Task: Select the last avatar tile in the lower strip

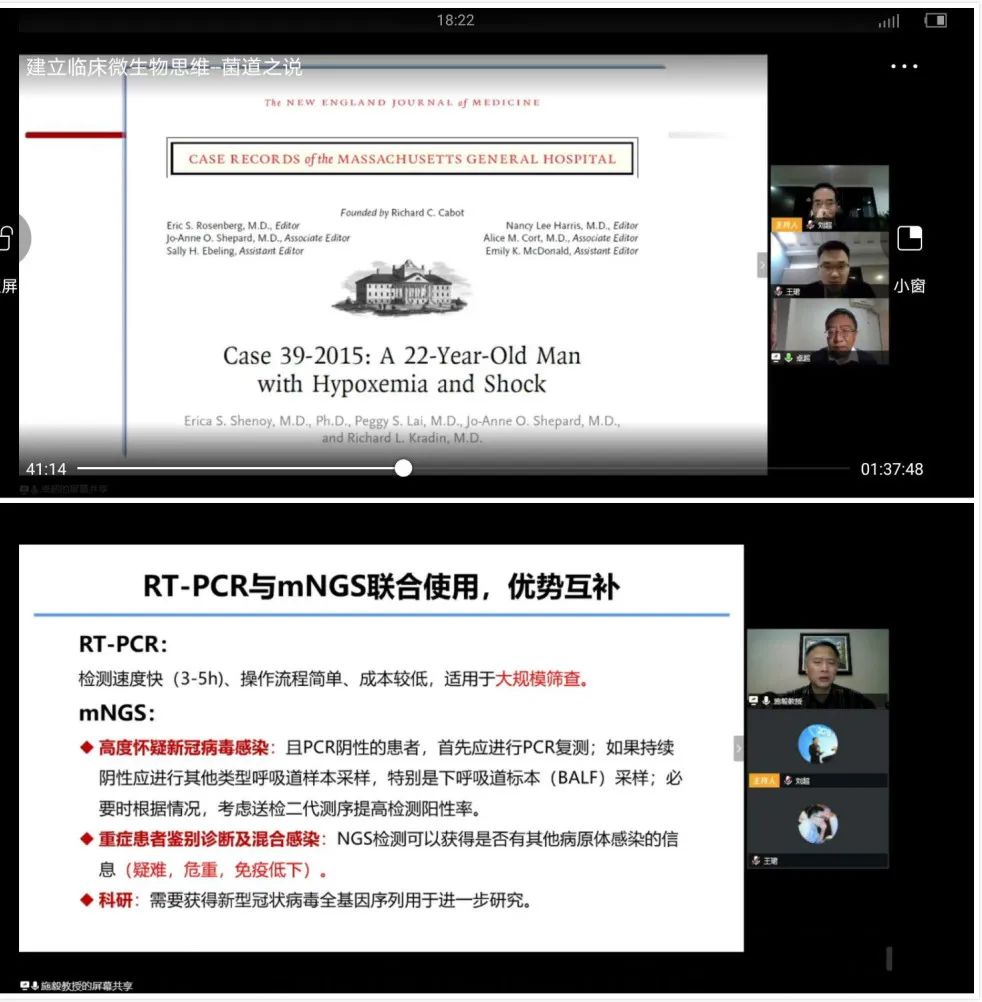Action: [818, 829]
